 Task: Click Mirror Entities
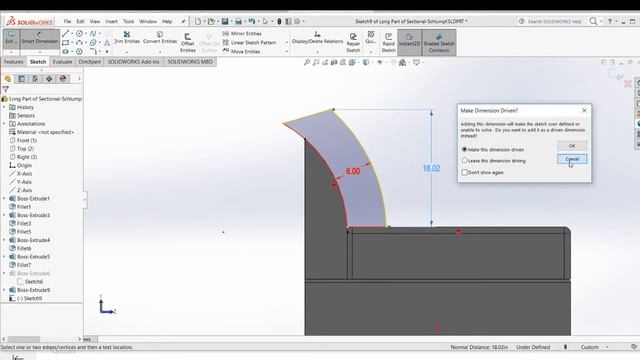(x=242, y=33)
